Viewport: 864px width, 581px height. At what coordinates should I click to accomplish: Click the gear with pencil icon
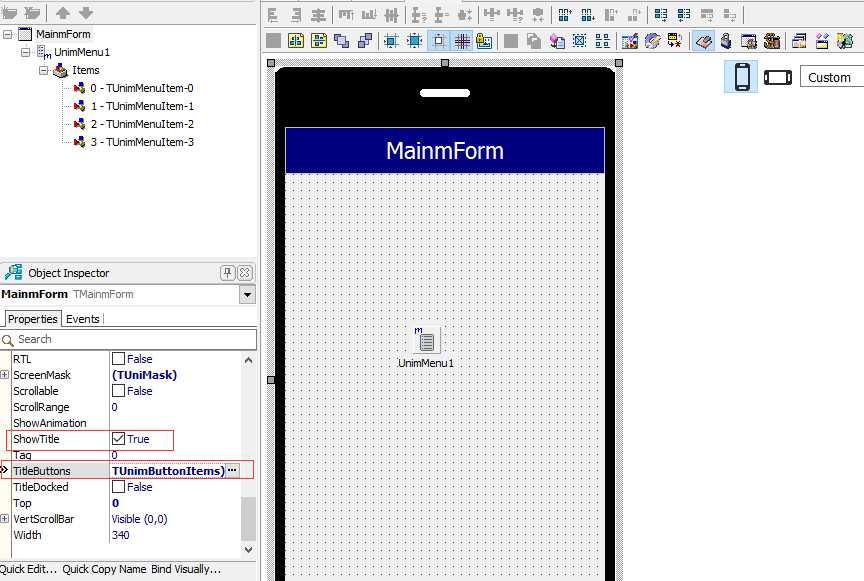coord(652,41)
